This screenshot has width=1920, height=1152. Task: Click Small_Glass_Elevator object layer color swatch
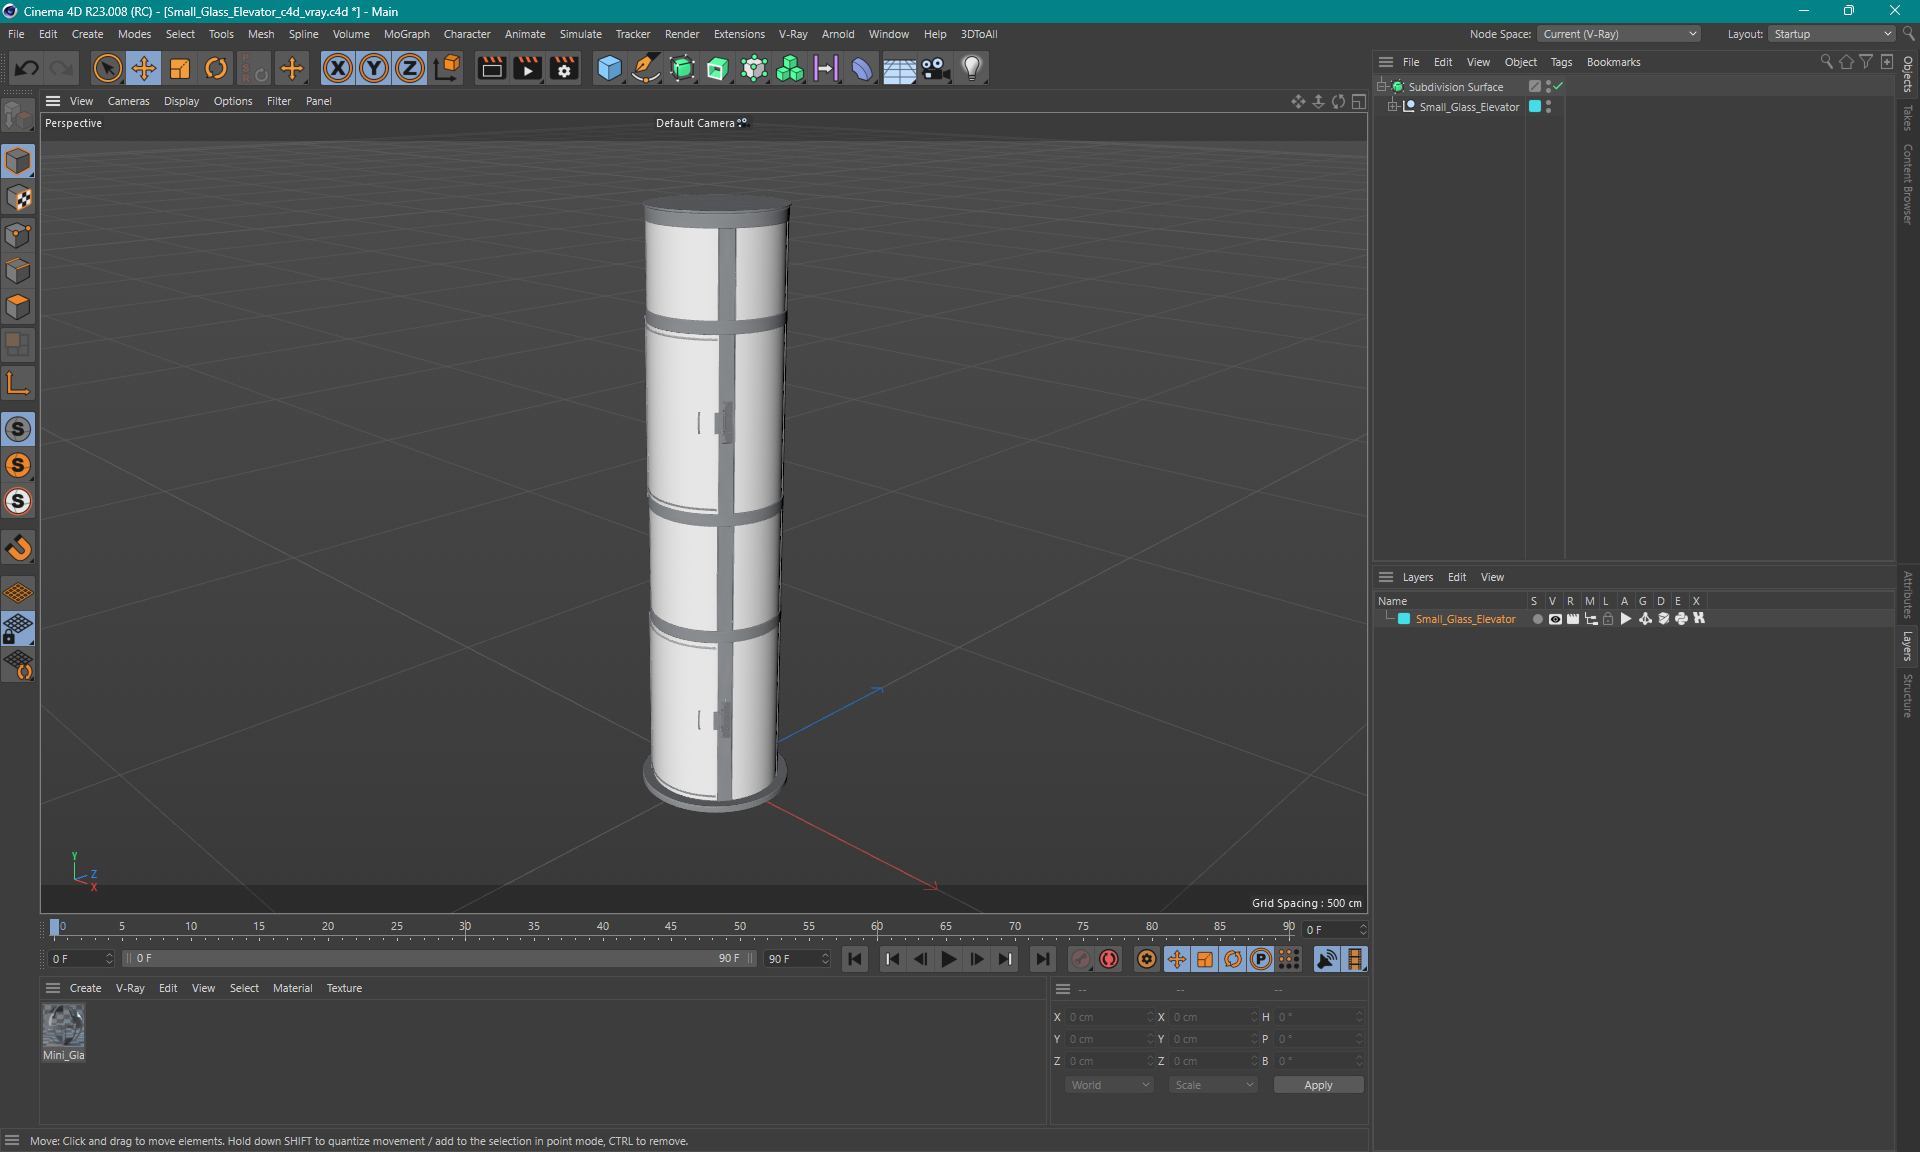[1535, 106]
